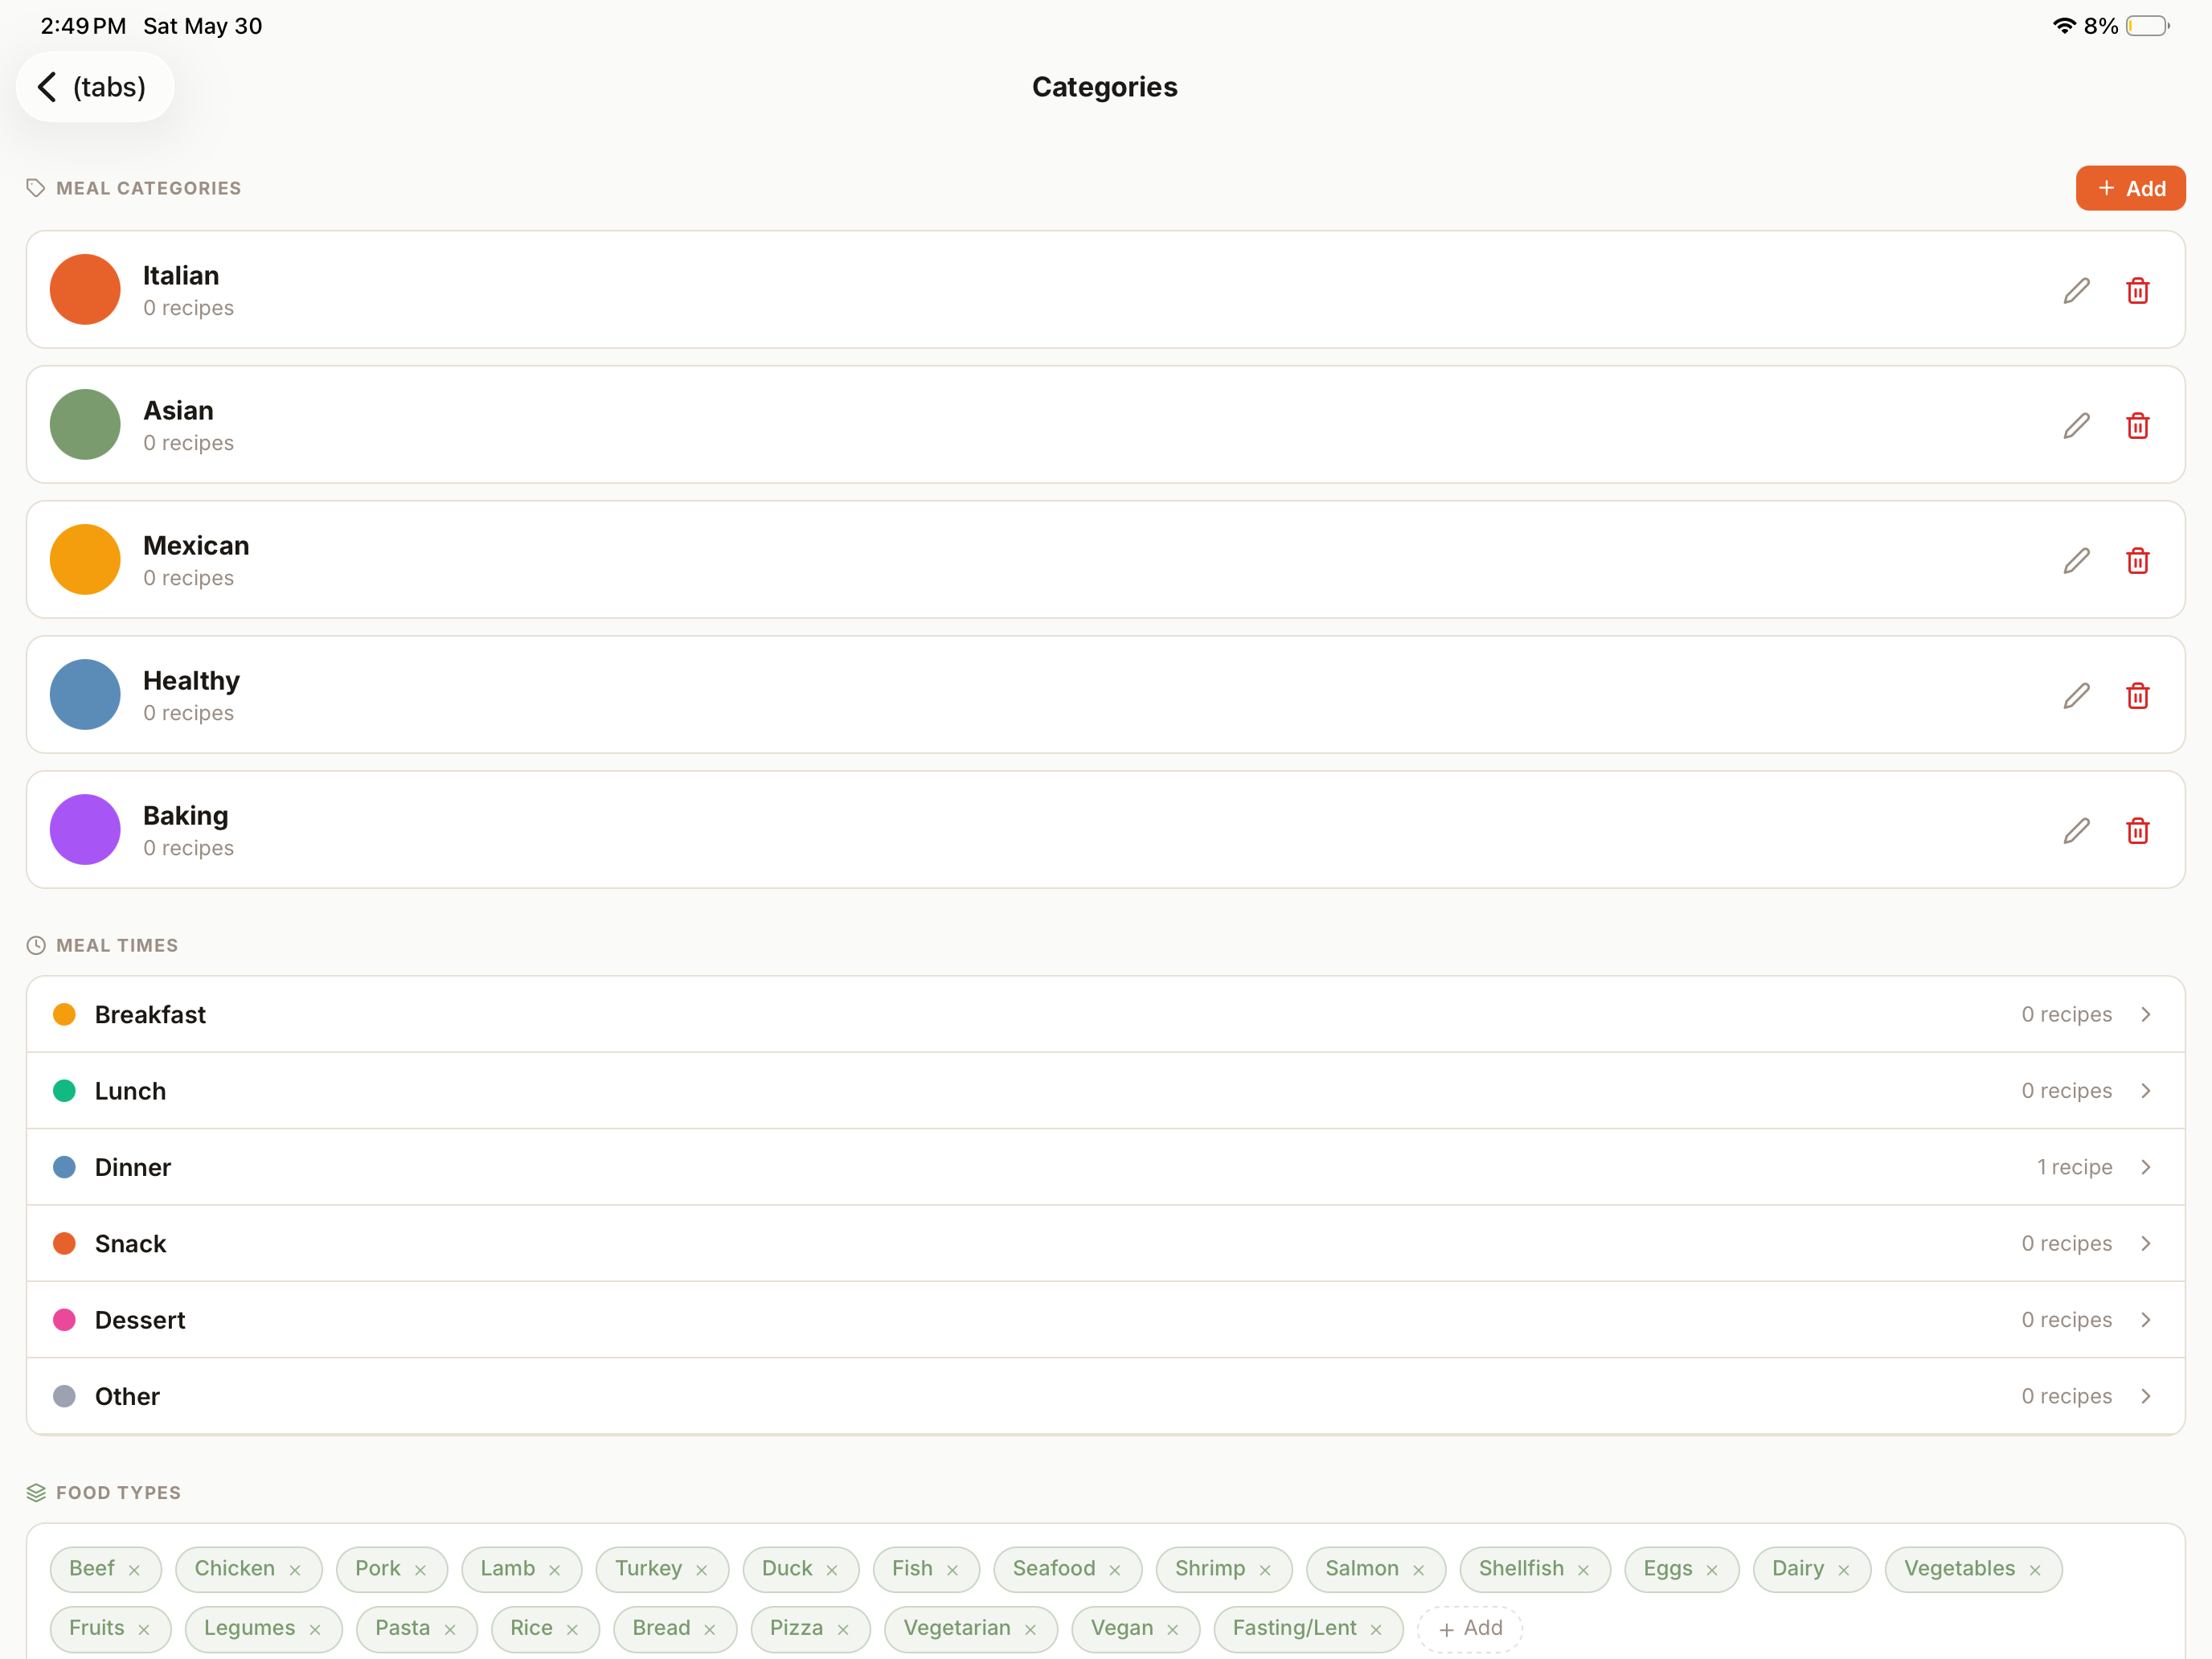
Task: Remove the Turkey food type tag
Action: [x=702, y=1570]
